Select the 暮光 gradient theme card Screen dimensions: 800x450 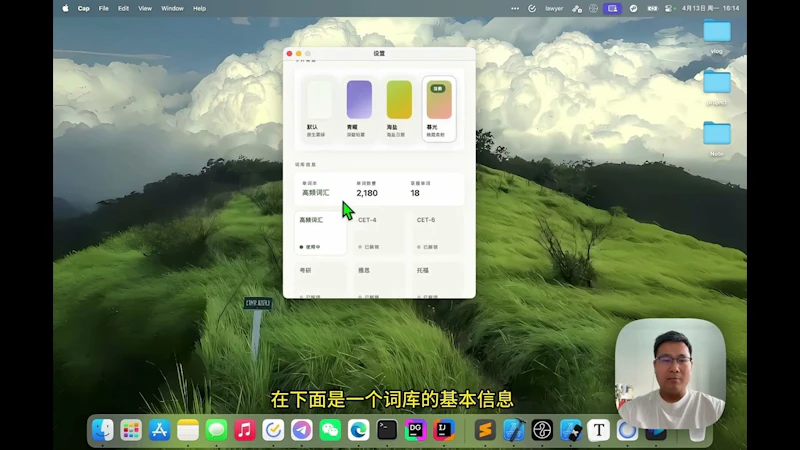[x=439, y=108]
